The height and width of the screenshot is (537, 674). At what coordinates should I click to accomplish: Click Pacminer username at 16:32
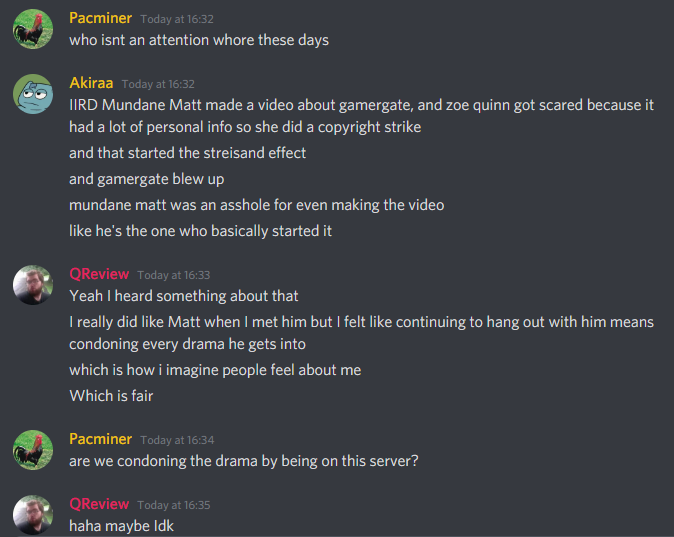[x=101, y=18]
